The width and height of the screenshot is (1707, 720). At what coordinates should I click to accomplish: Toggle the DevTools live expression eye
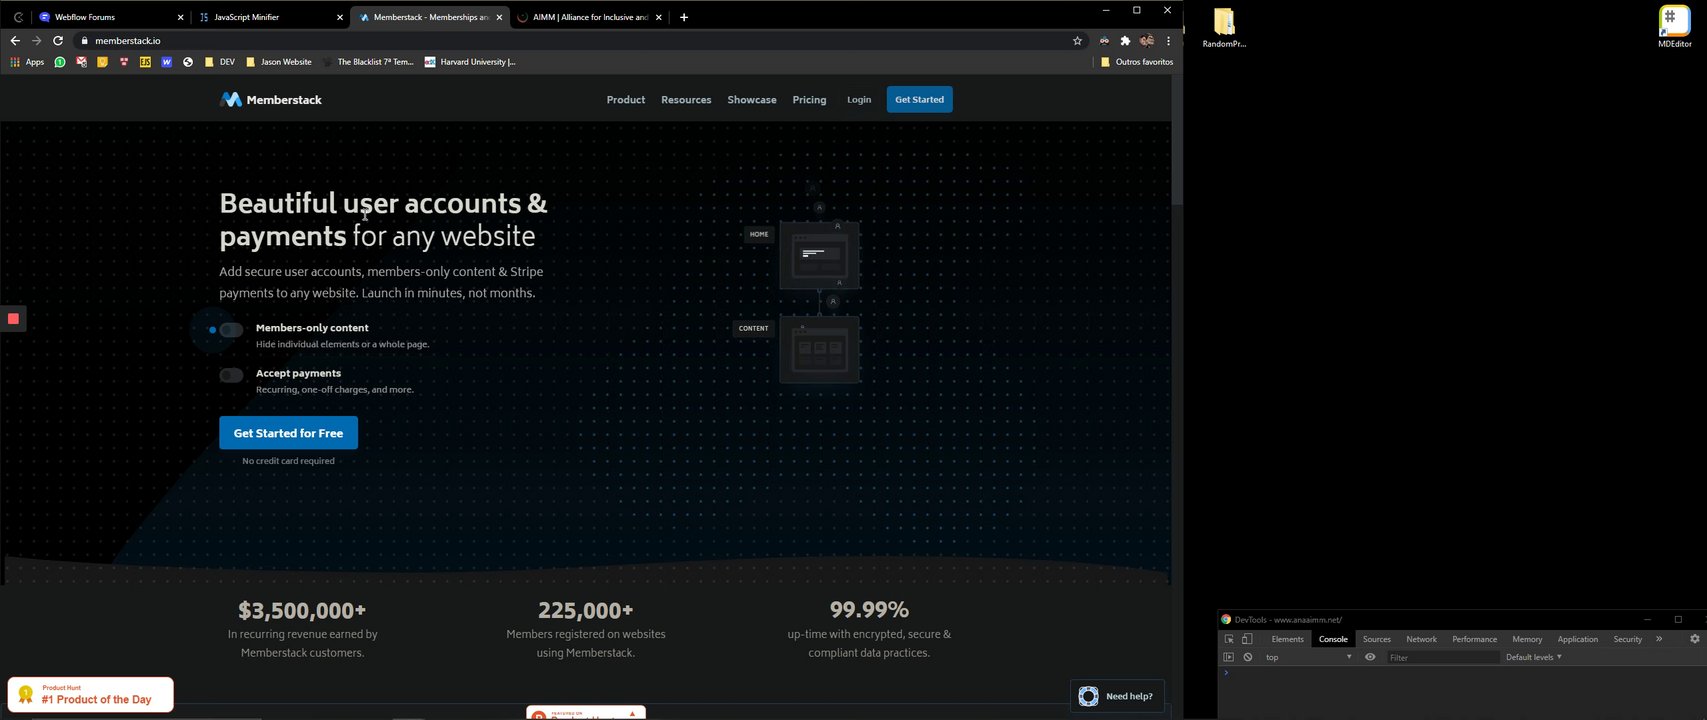coord(1370,657)
